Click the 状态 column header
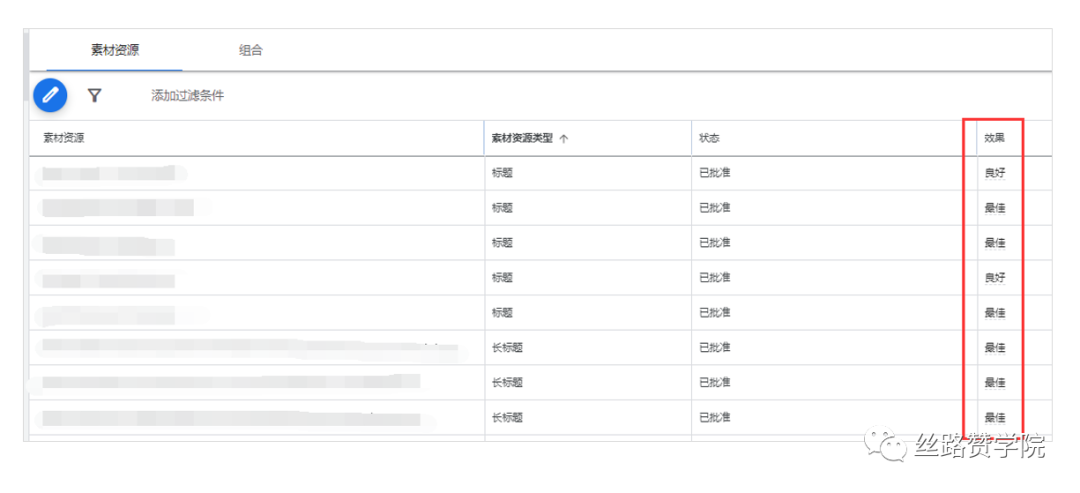Viewport: 1080px width, 493px height. tap(709, 138)
